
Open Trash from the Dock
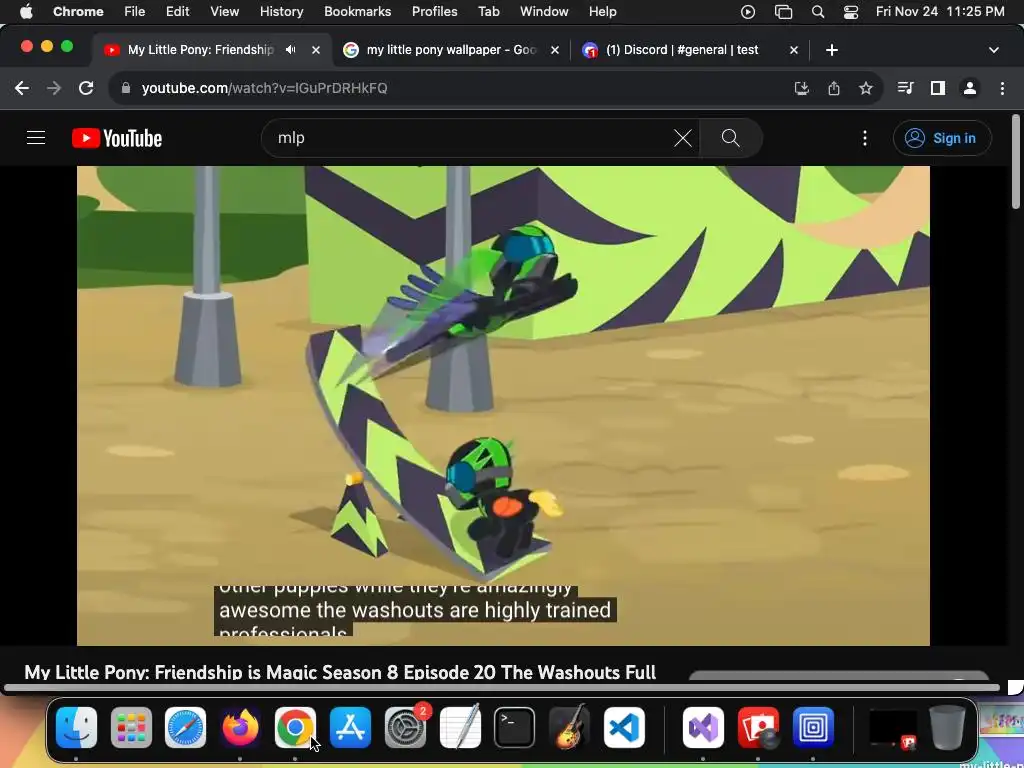point(947,727)
